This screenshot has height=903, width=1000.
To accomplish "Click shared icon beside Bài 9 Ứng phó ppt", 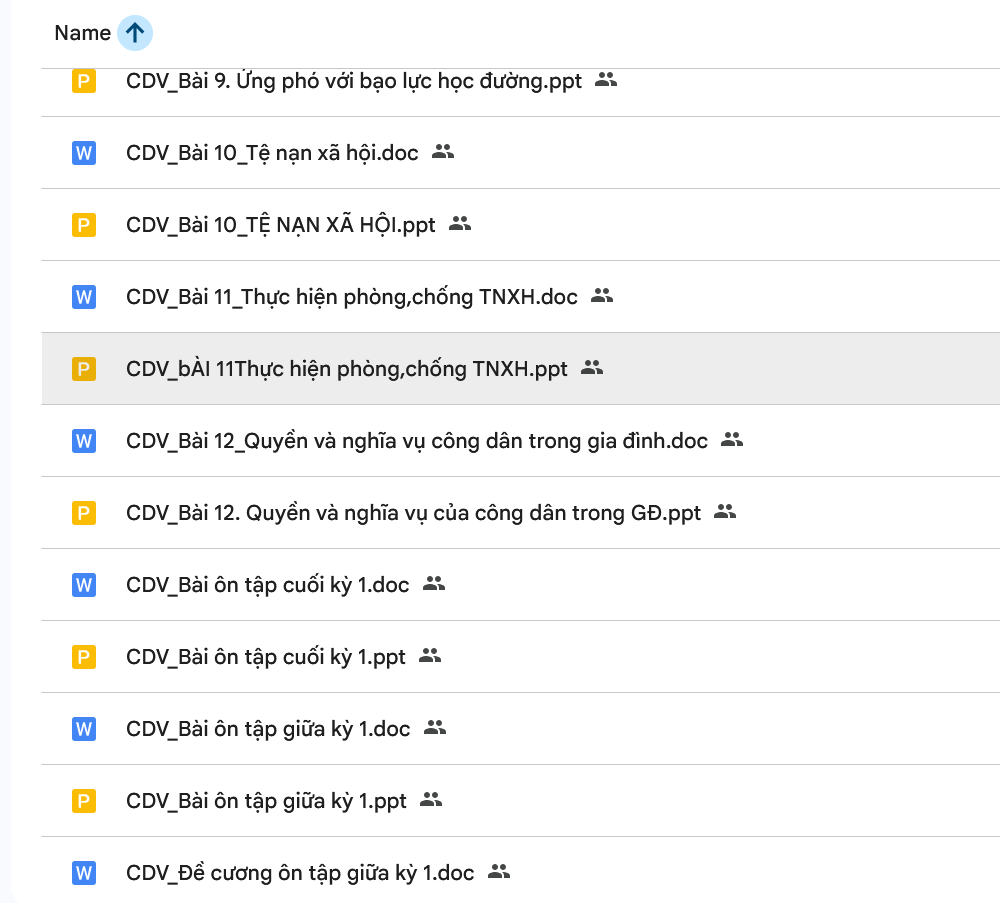I will 606,80.
